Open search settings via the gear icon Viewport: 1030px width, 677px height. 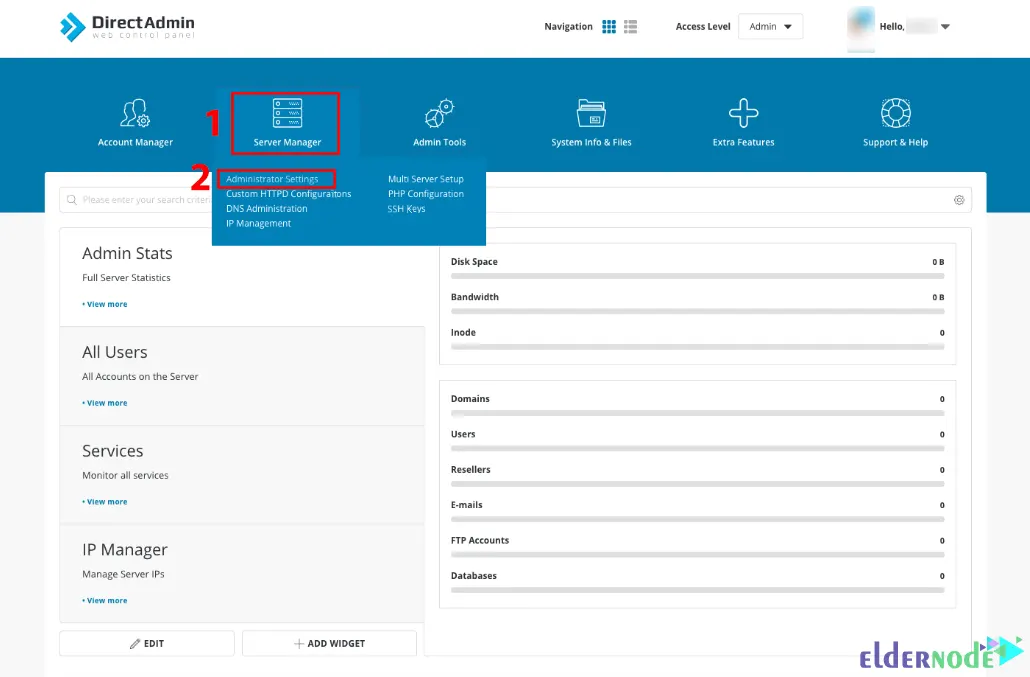click(x=959, y=200)
